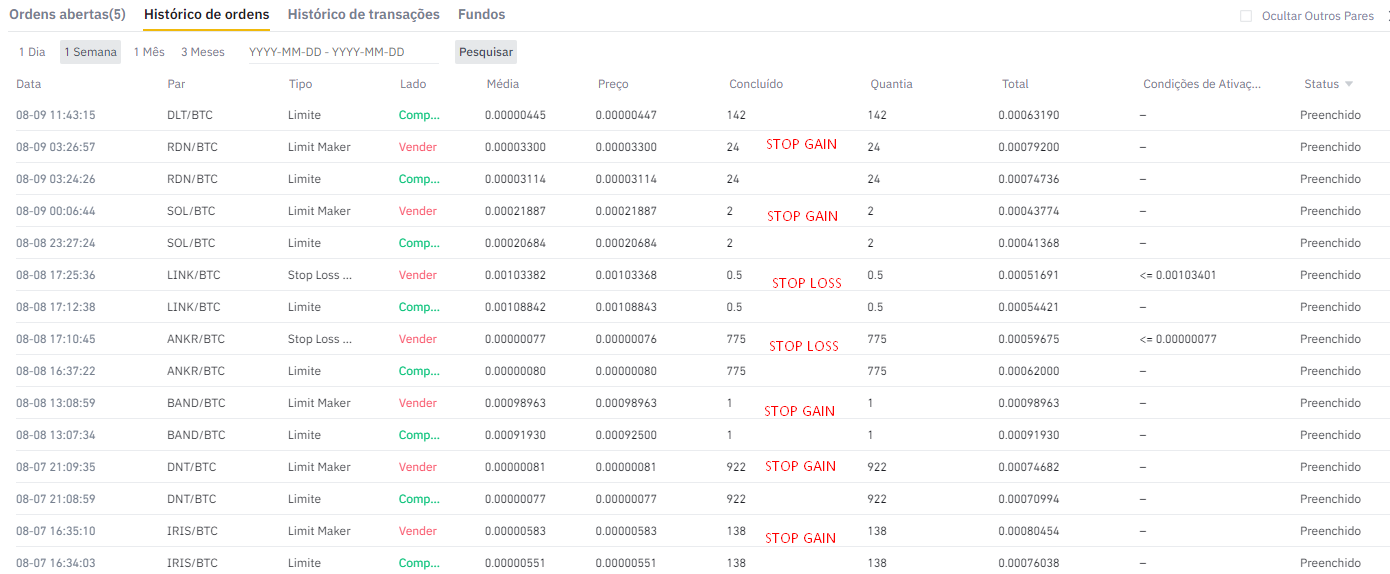Click price 0.00092500 in BAND/BTC row
Viewport: 1390px width, 574px height.
(626, 435)
